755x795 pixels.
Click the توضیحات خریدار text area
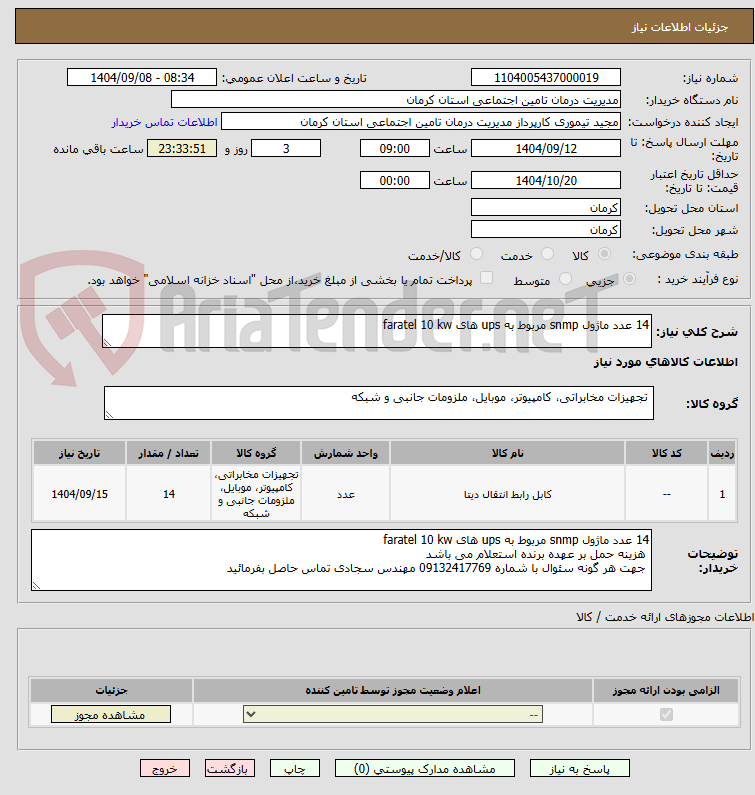pyautogui.click(x=341, y=560)
